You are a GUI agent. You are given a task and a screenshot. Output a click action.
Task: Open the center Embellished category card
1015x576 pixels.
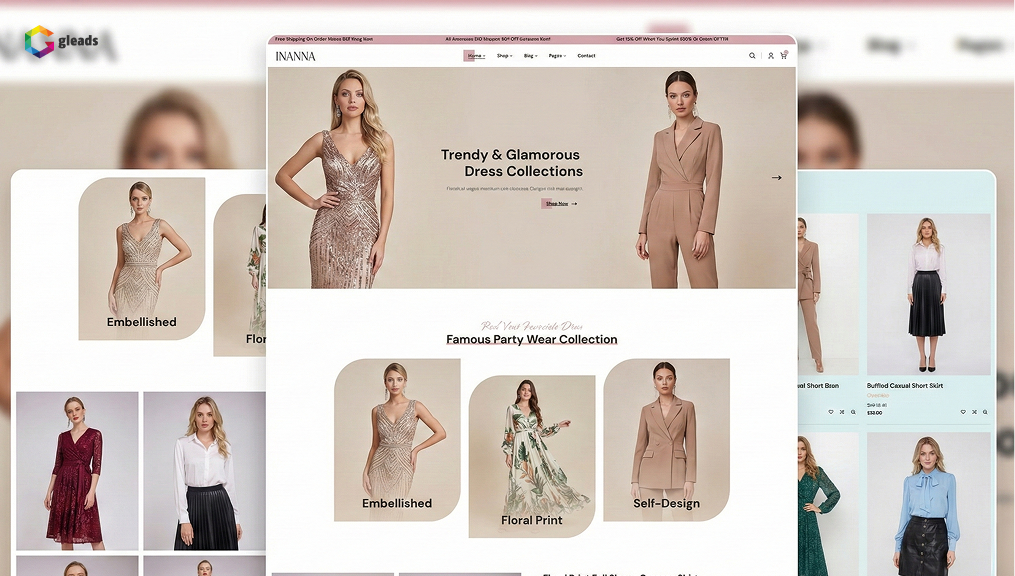[x=397, y=440]
